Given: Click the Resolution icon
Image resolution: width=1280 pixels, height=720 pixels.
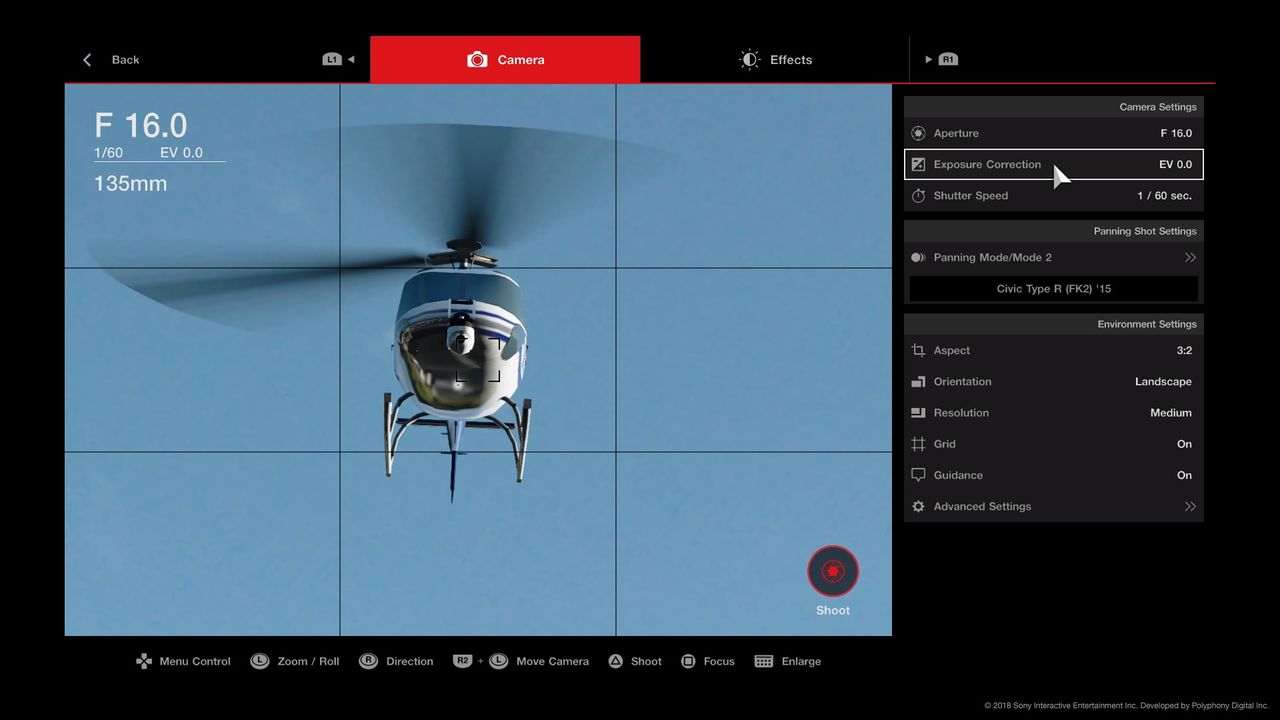Looking at the screenshot, I should tap(918, 413).
